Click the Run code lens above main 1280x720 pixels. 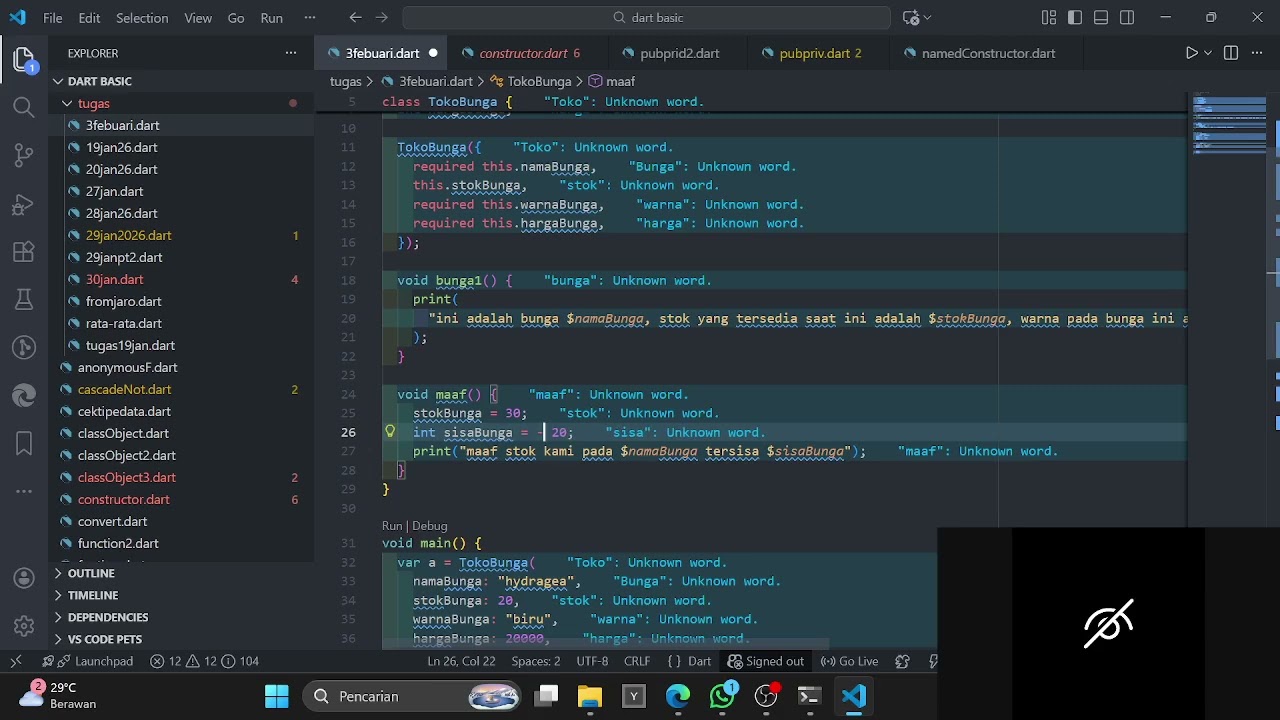[x=392, y=526]
